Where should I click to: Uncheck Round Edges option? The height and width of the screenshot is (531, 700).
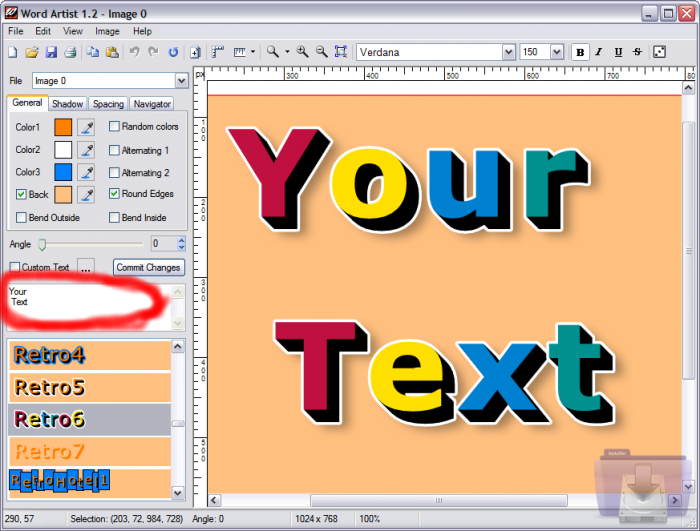114,193
